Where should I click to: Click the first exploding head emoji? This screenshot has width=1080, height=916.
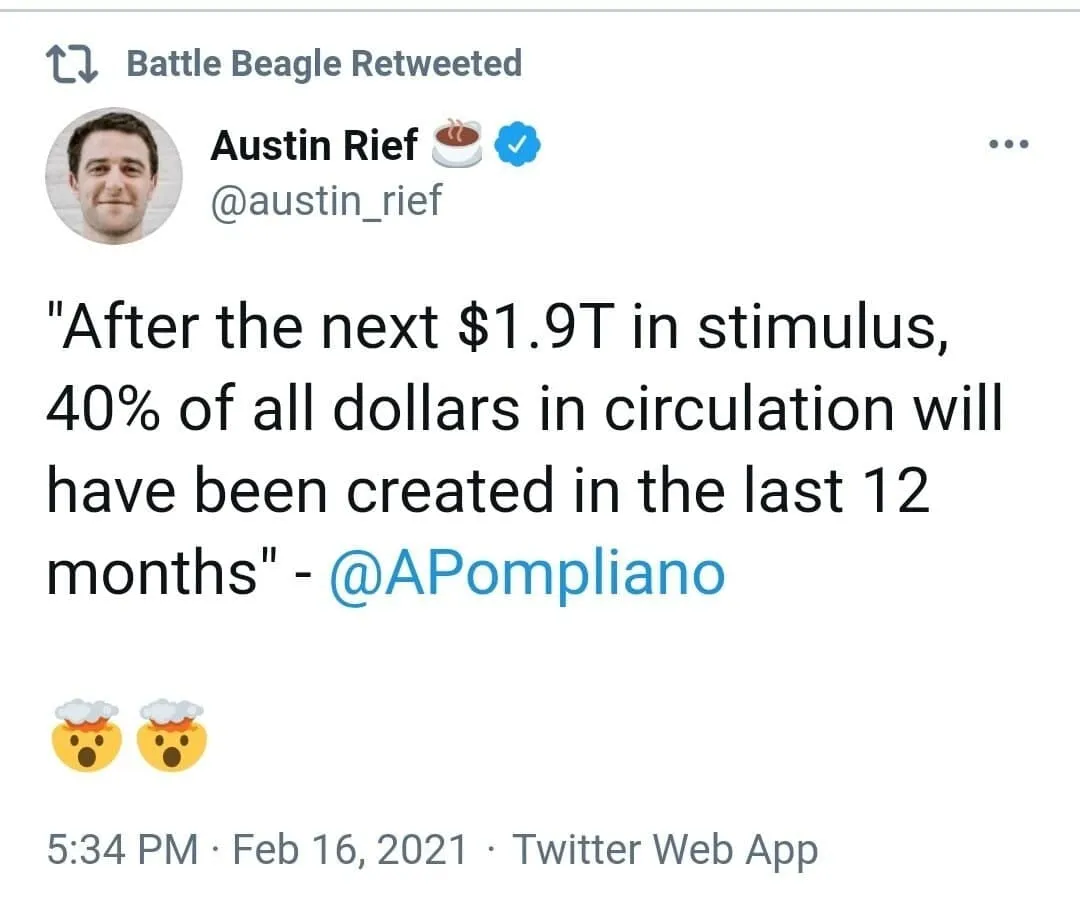pyautogui.click(x=87, y=735)
